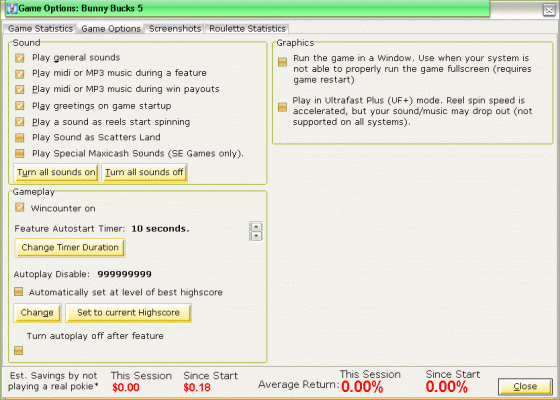Click the Autoplay Disable label
560x400 pixels.
pos(52,274)
